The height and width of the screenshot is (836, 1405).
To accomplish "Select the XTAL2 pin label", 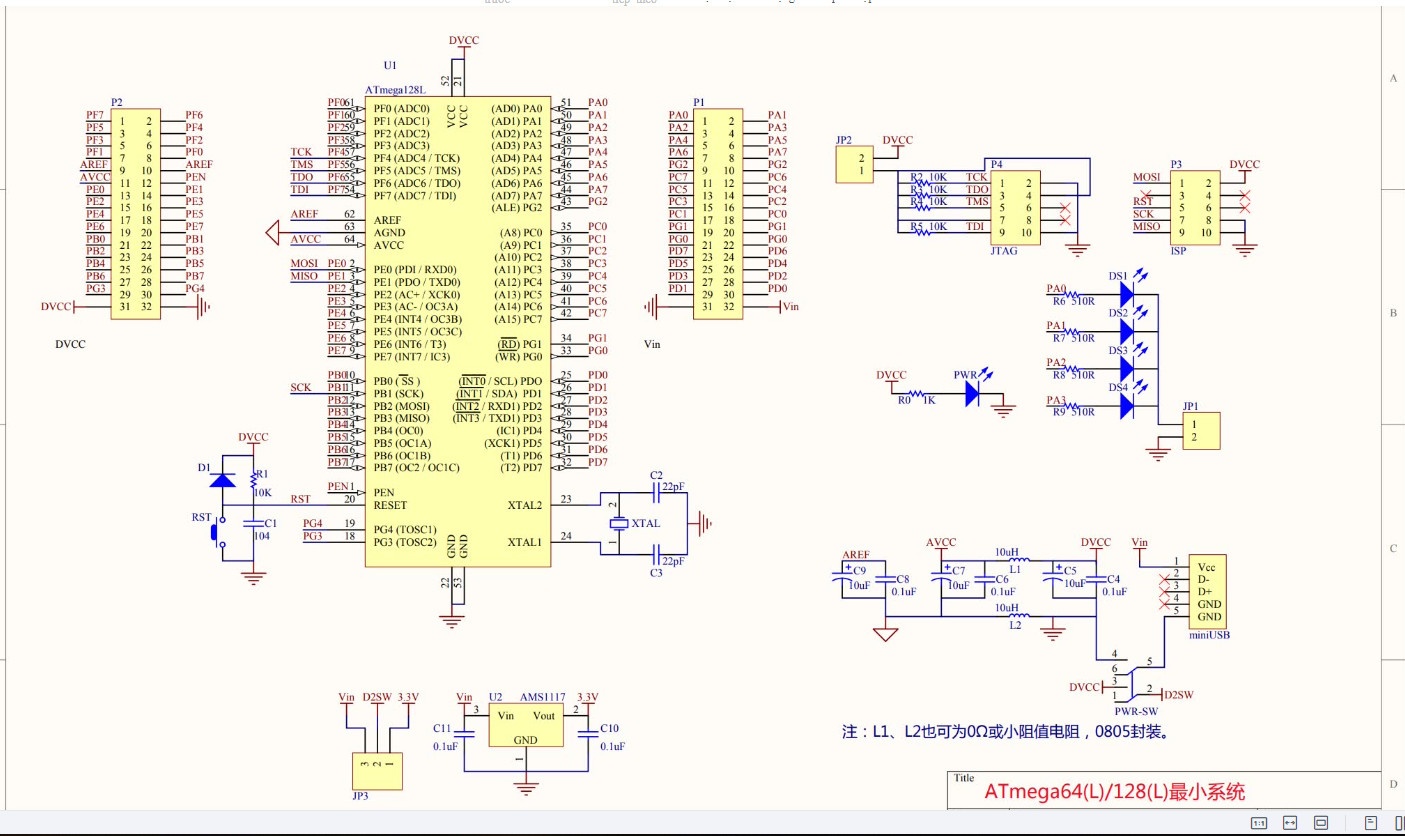I will (524, 506).
